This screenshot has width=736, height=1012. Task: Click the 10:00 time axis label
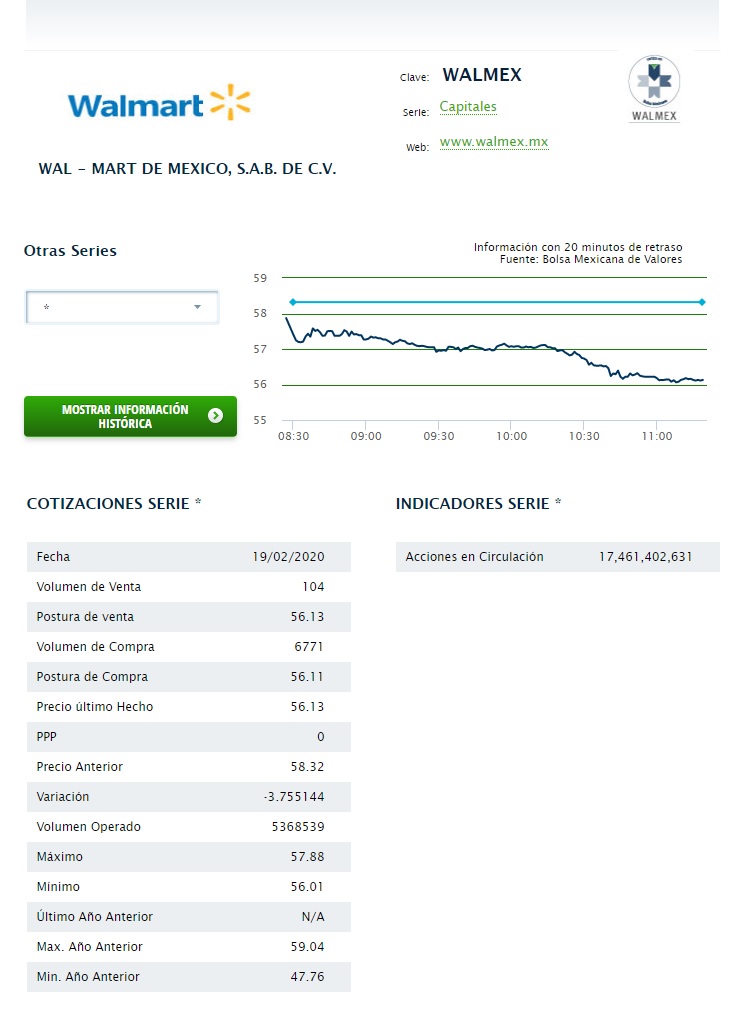tap(511, 436)
